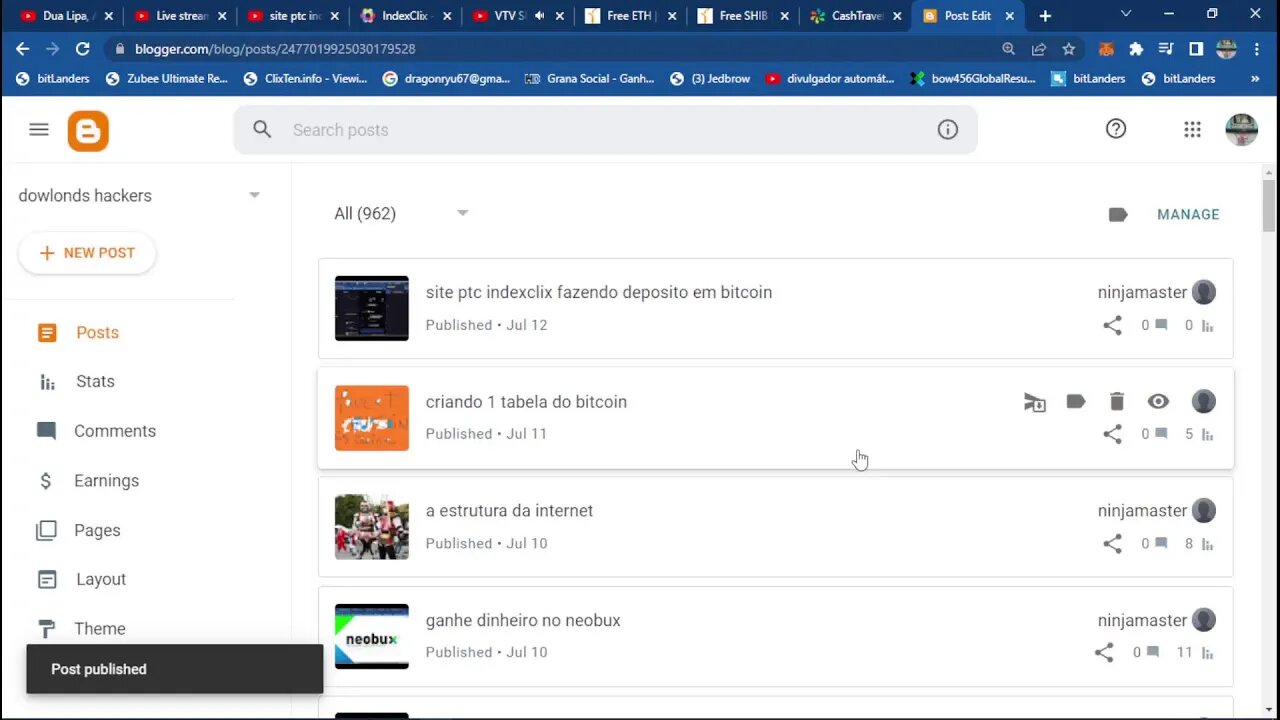1280x720 pixels.
Task: Share the estrutura da internet post
Action: click(x=1112, y=544)
